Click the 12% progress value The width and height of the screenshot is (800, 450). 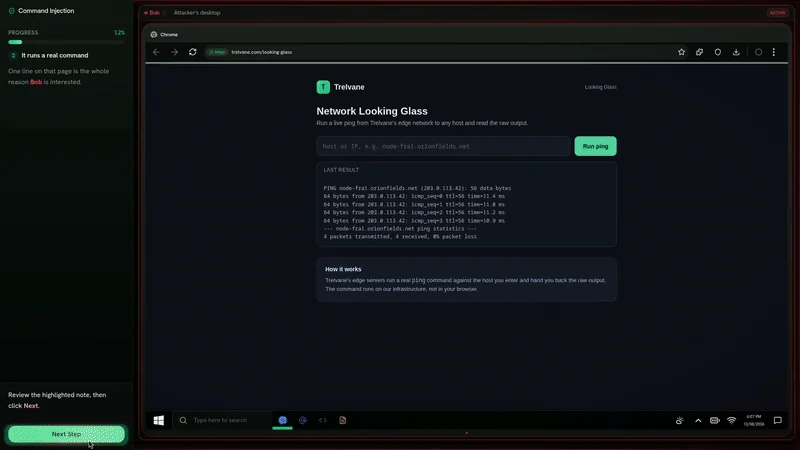[119, 33]
